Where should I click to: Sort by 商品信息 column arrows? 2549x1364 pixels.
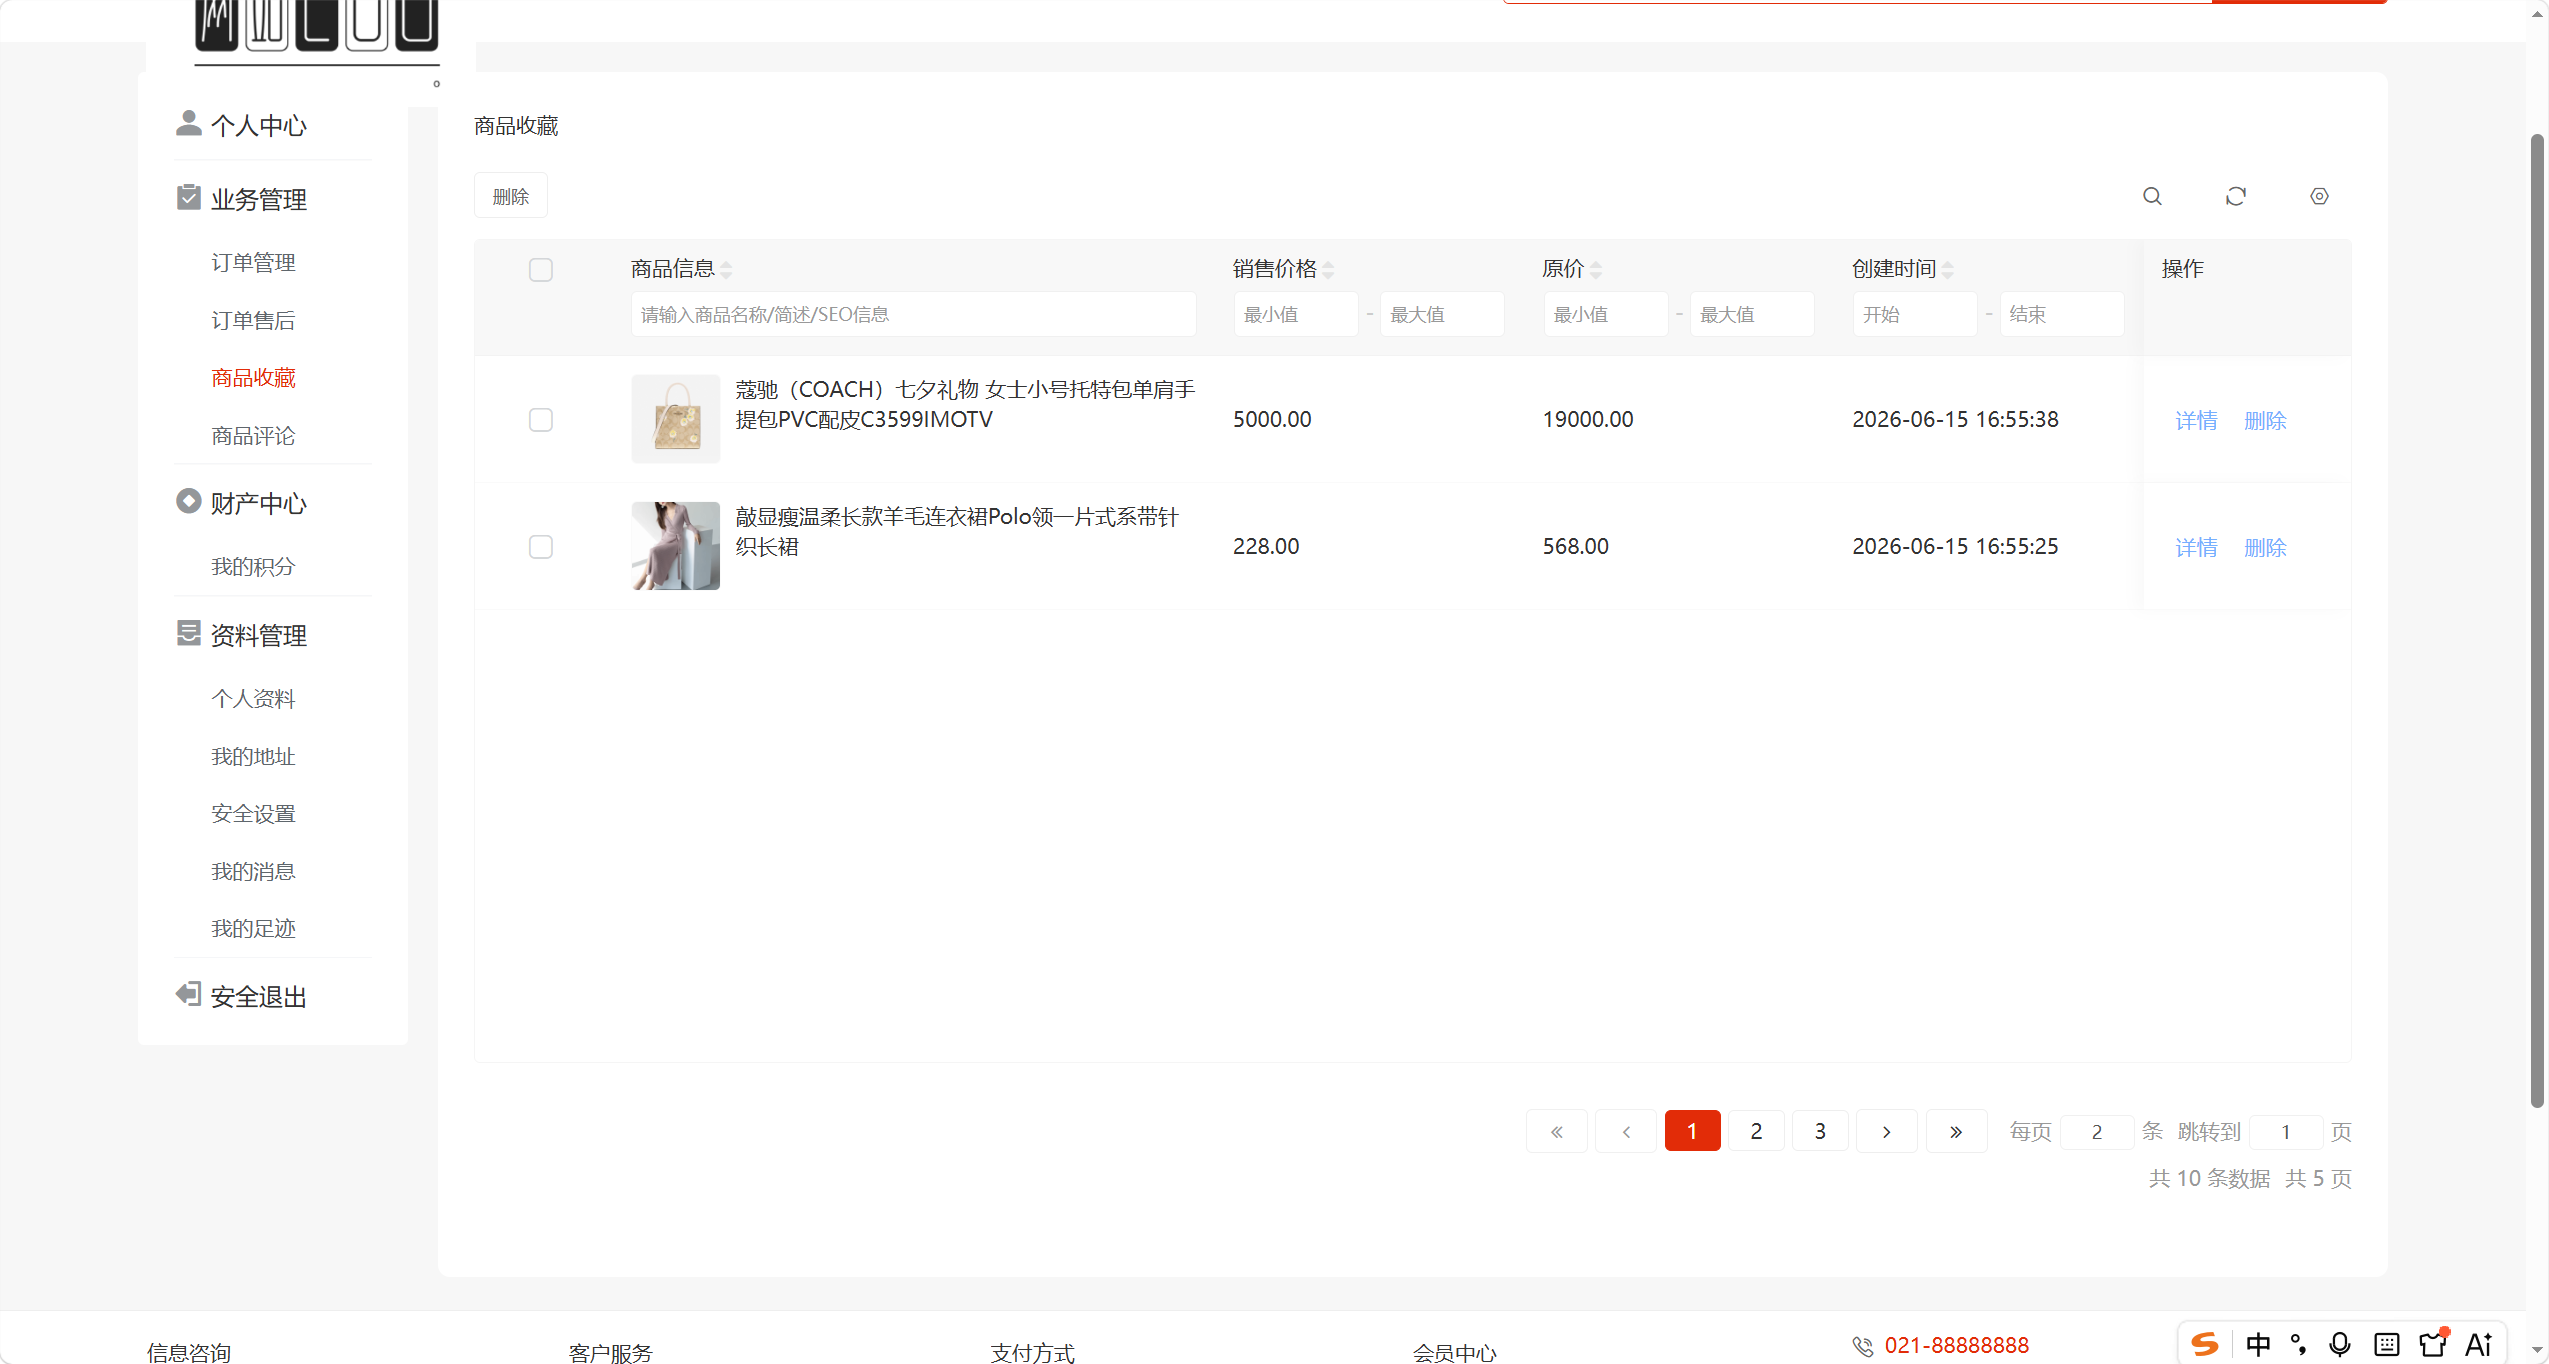726,269
